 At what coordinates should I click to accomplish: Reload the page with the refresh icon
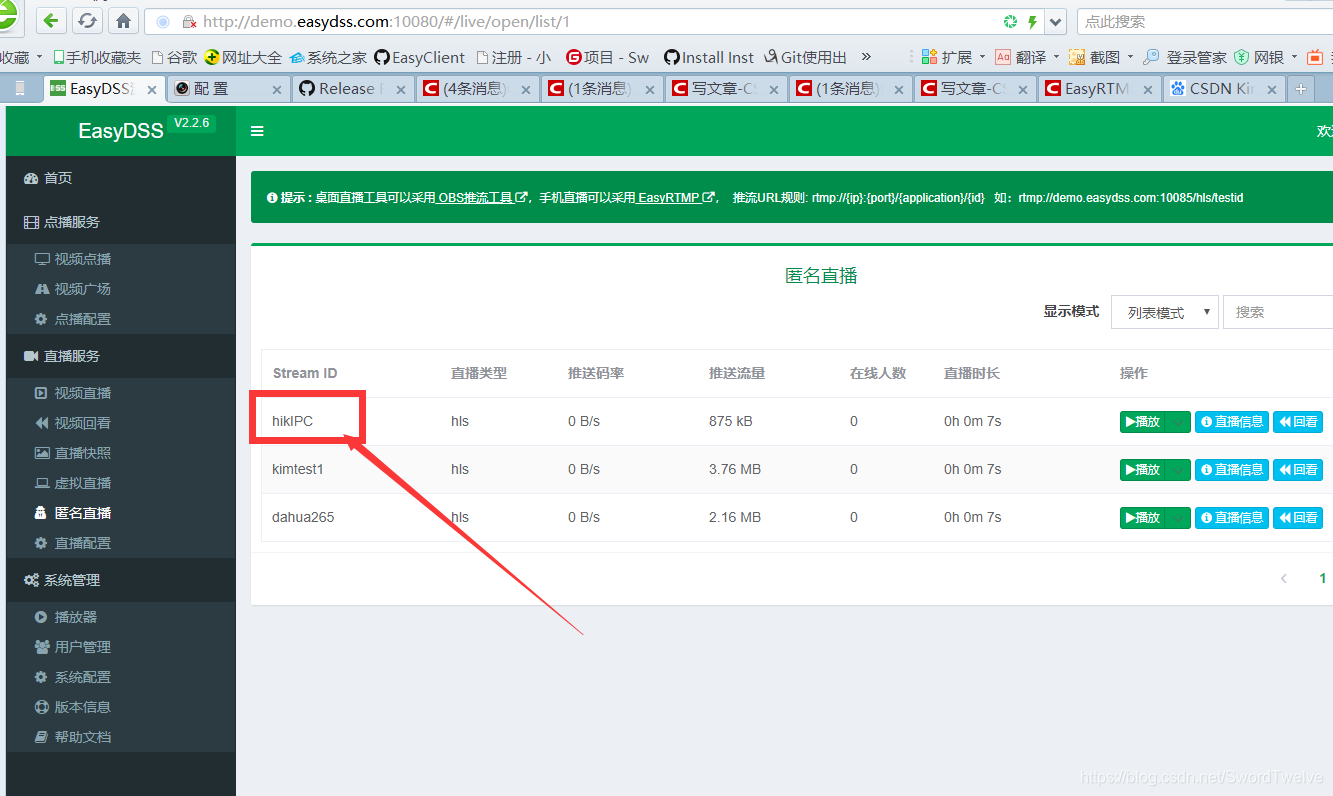tap(88, 20)
